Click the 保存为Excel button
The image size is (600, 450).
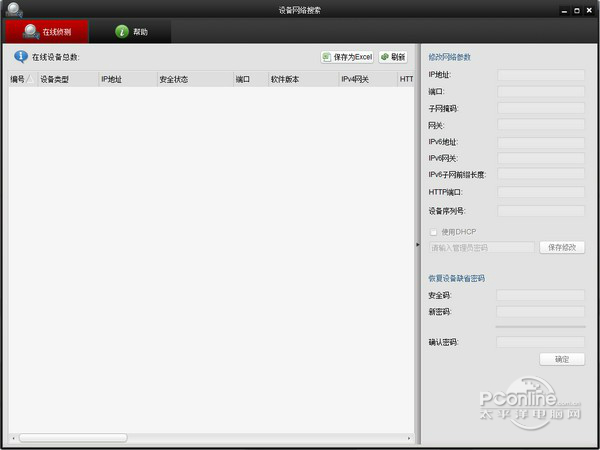point(347,57)
